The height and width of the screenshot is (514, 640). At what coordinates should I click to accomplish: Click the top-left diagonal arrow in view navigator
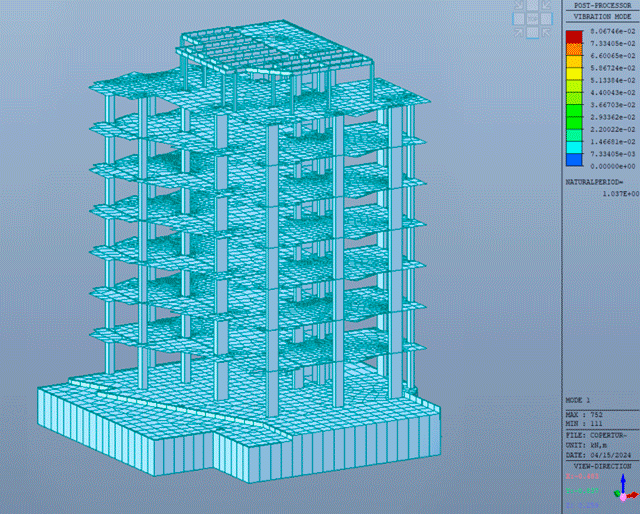[521, 6]
